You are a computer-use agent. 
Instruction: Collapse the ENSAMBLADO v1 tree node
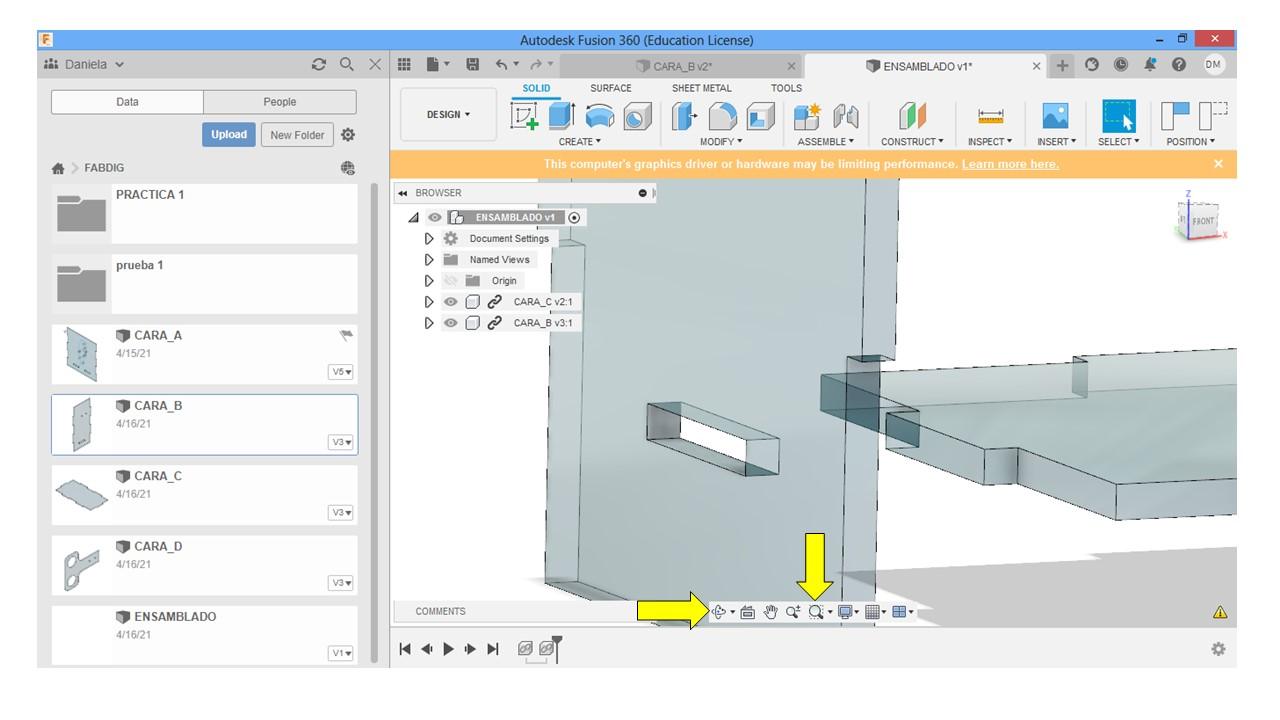(x=414, y=218)
